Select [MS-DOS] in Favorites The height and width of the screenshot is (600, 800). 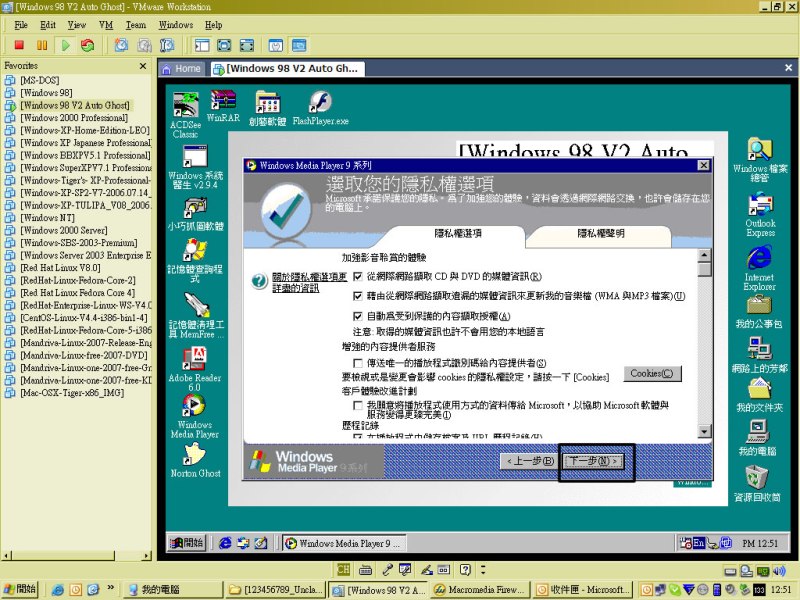tap(40, 80)
